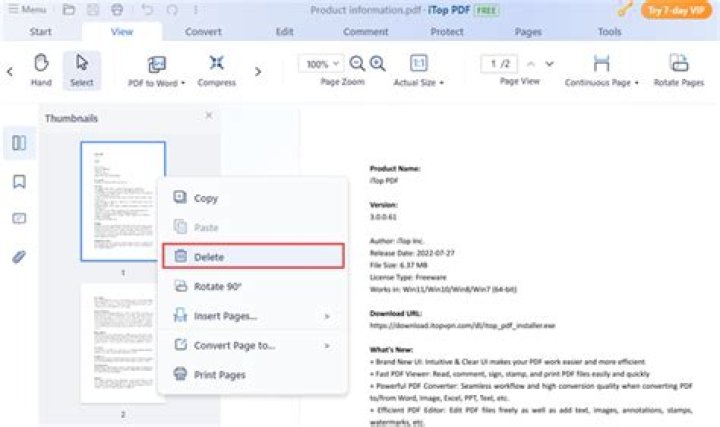
Task: Go to previous page with up arrow
Action: (531, 64)
